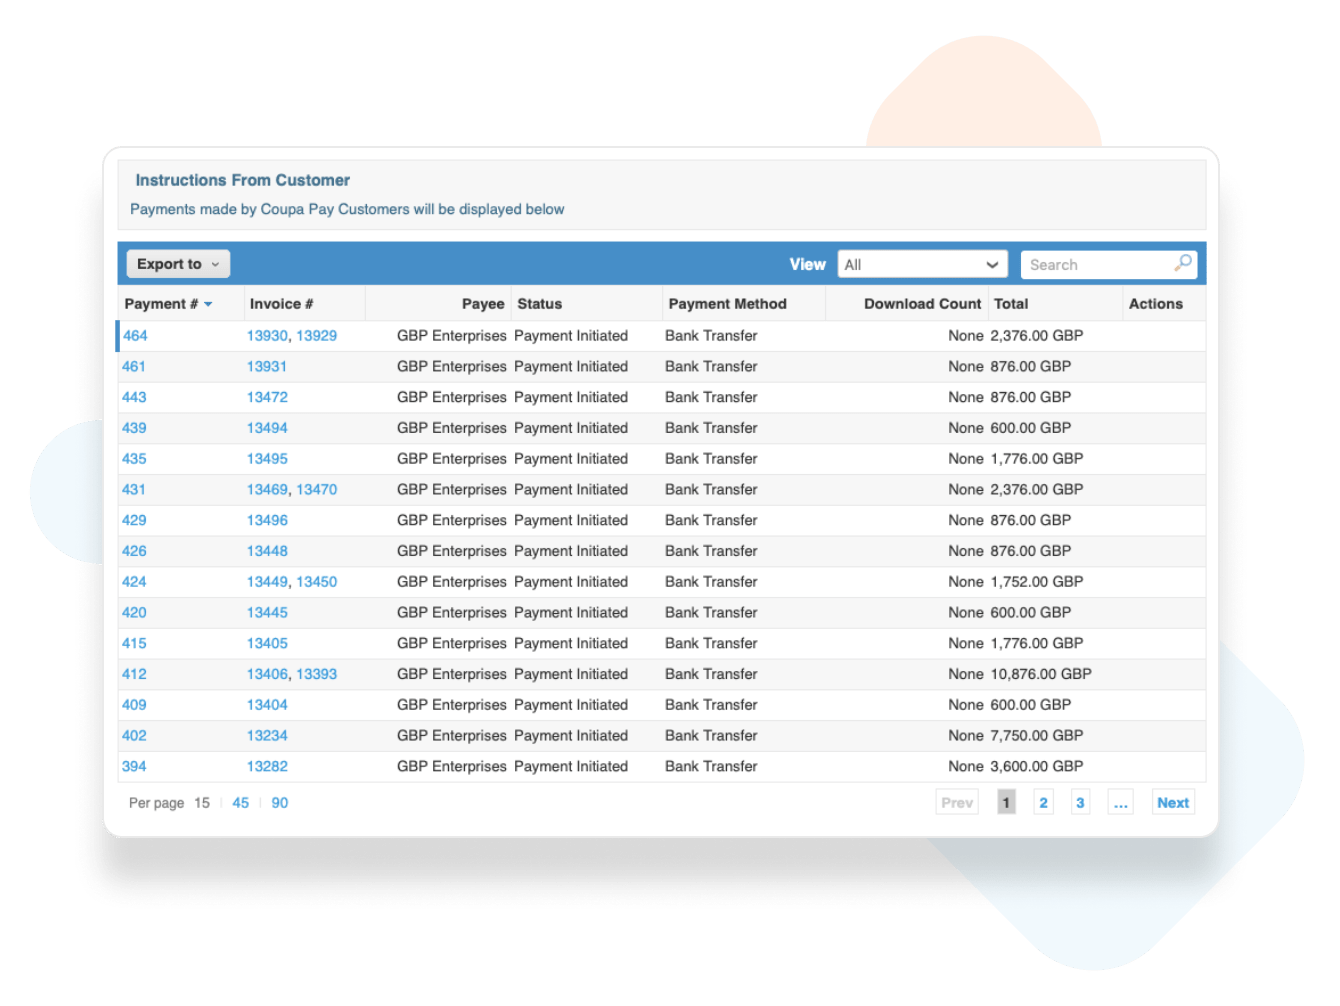Image resolution: width=1340 pixels, height=1006 pixels.
Task: Open invoice 13469
Action: pos(267,490)
